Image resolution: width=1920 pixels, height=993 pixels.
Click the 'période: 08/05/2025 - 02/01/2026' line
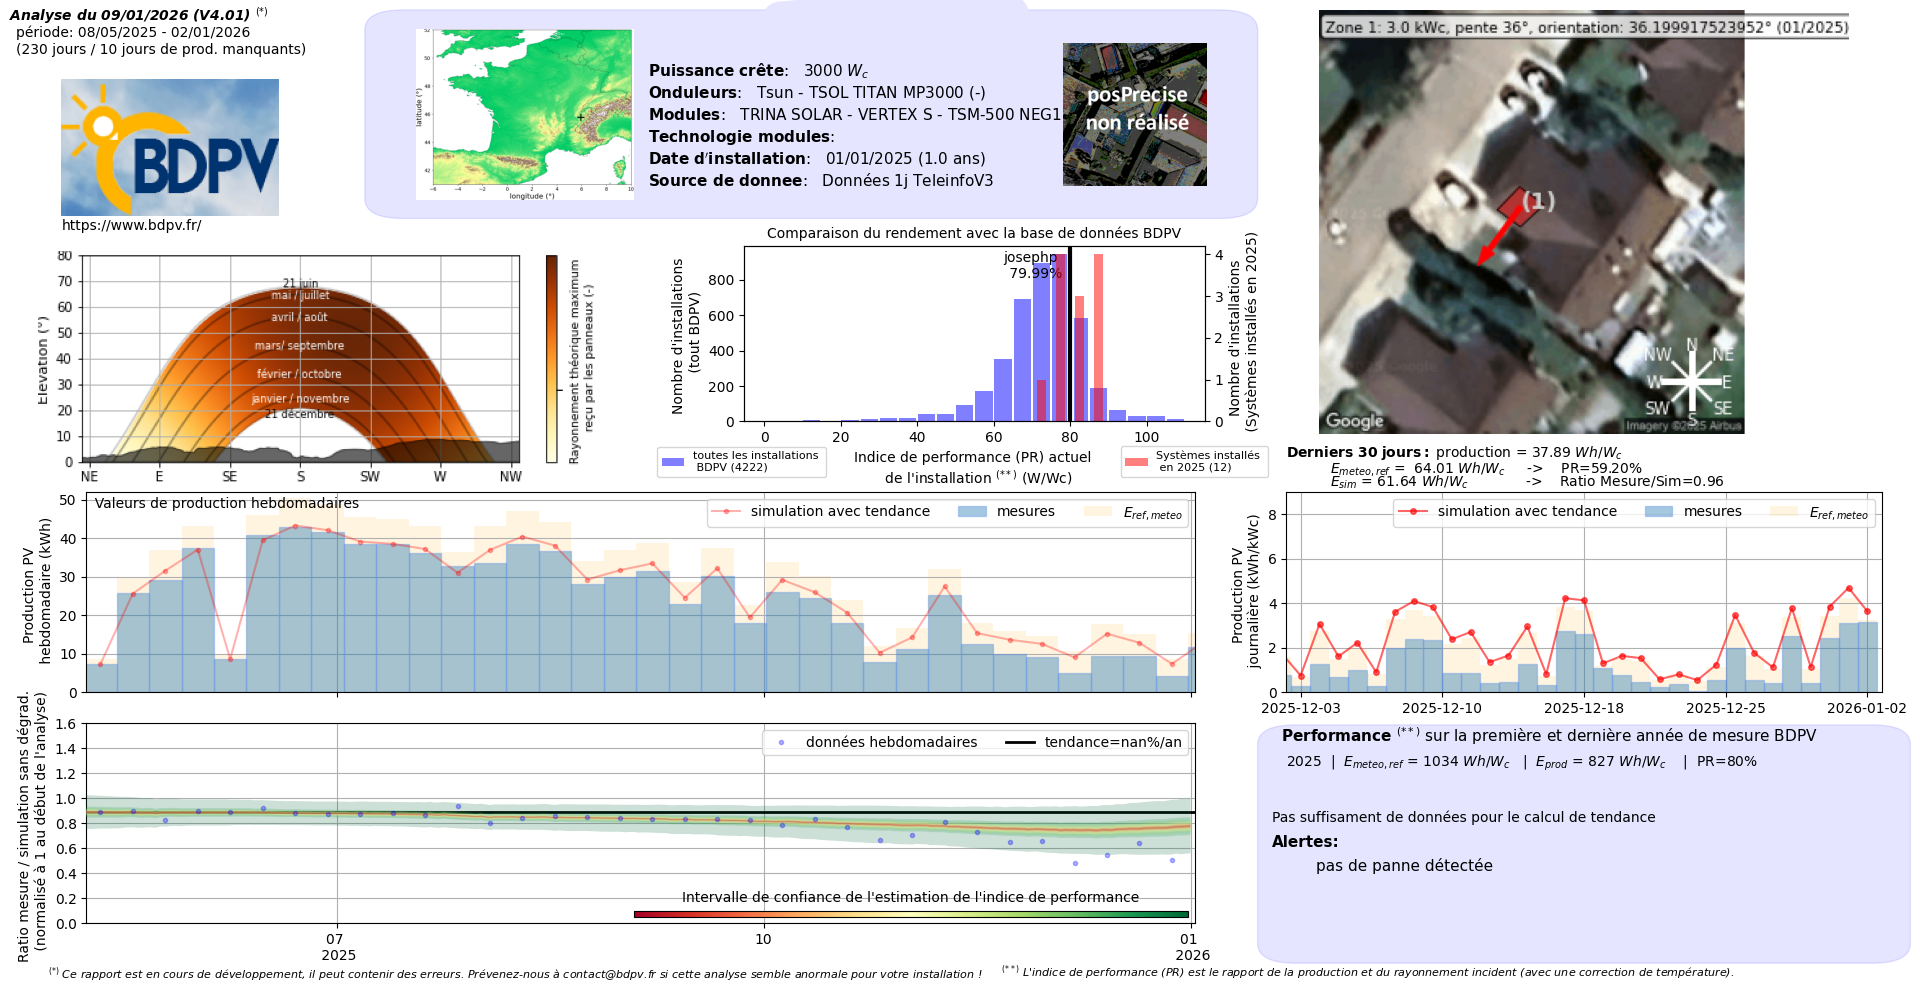coord(133,32)
